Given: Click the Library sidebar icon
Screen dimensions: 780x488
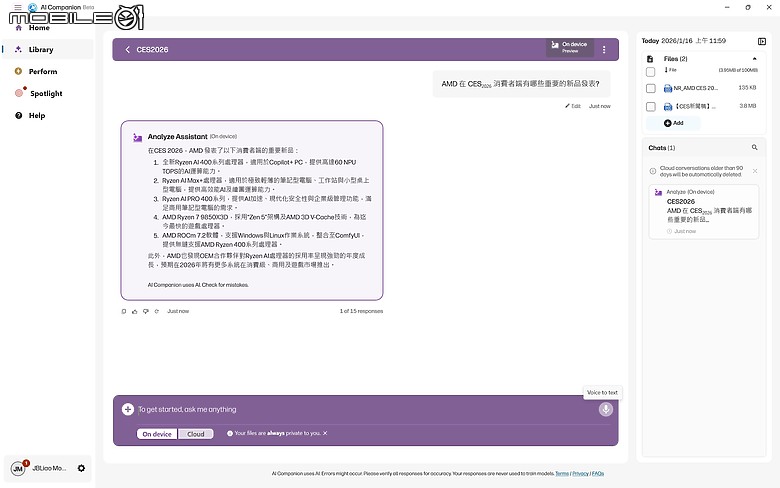Looking at the screenshot, I should [18, 49].
